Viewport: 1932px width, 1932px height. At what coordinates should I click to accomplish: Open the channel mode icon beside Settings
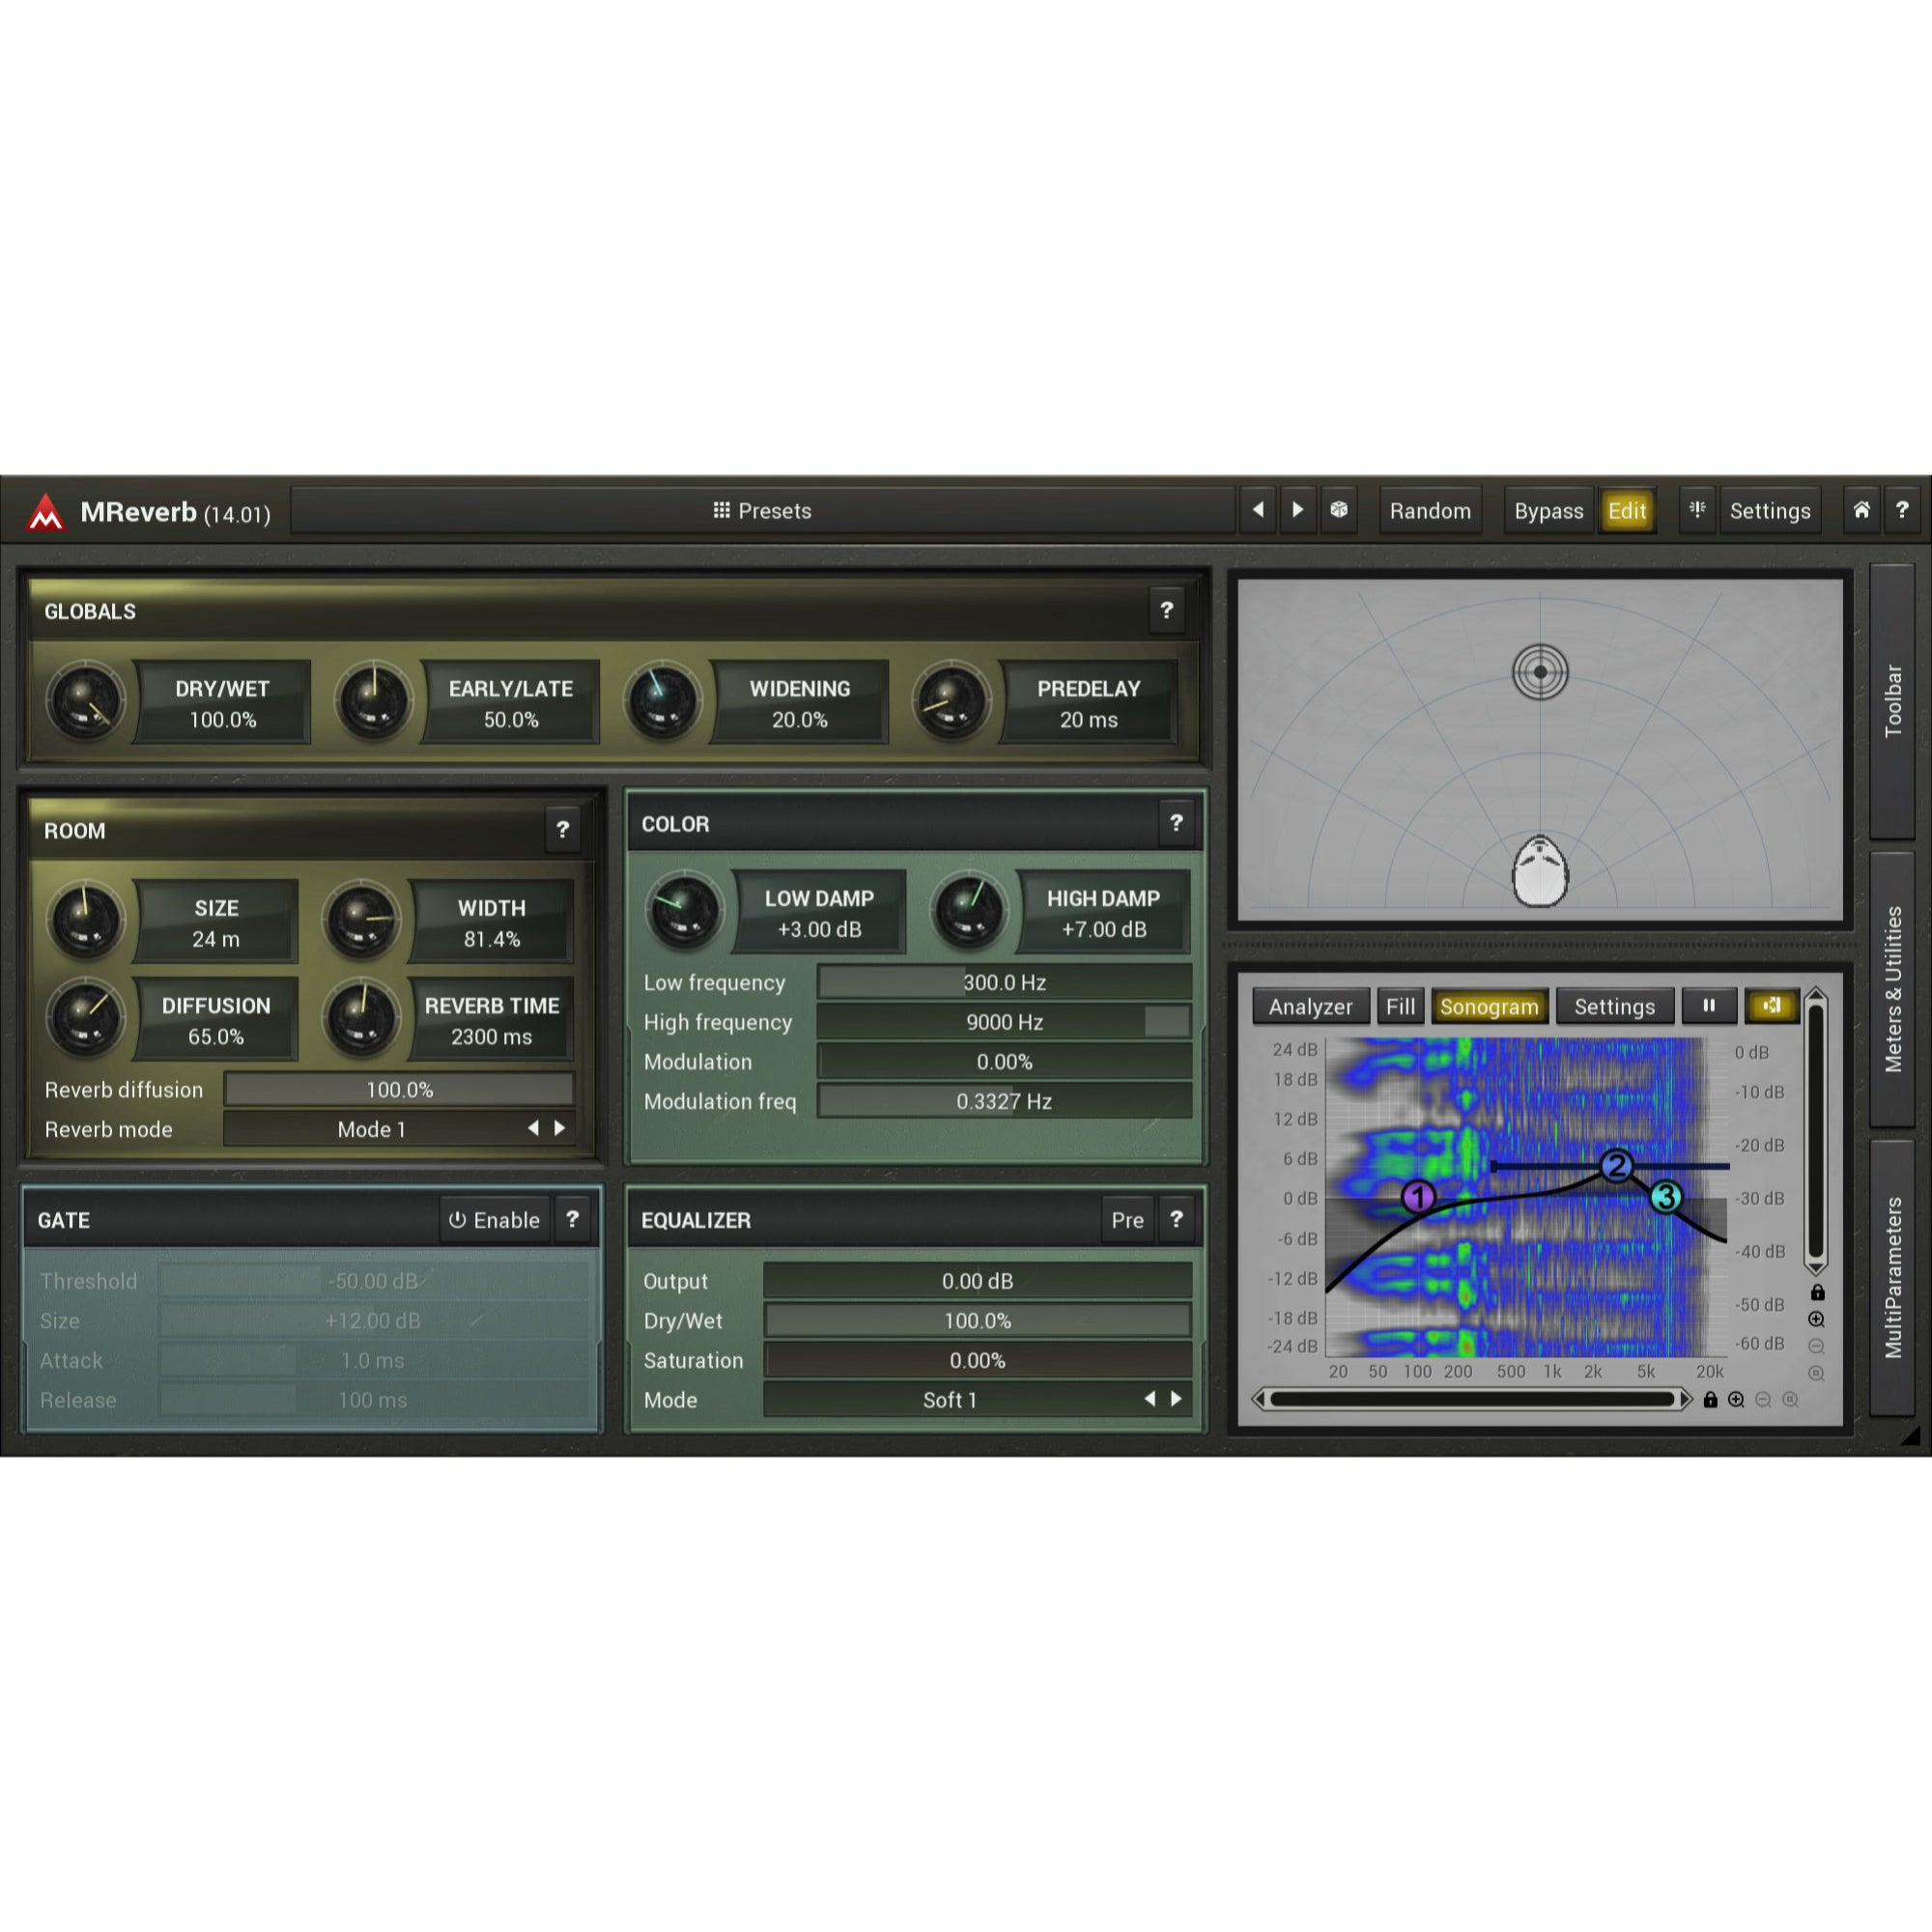coord(1697,510)
